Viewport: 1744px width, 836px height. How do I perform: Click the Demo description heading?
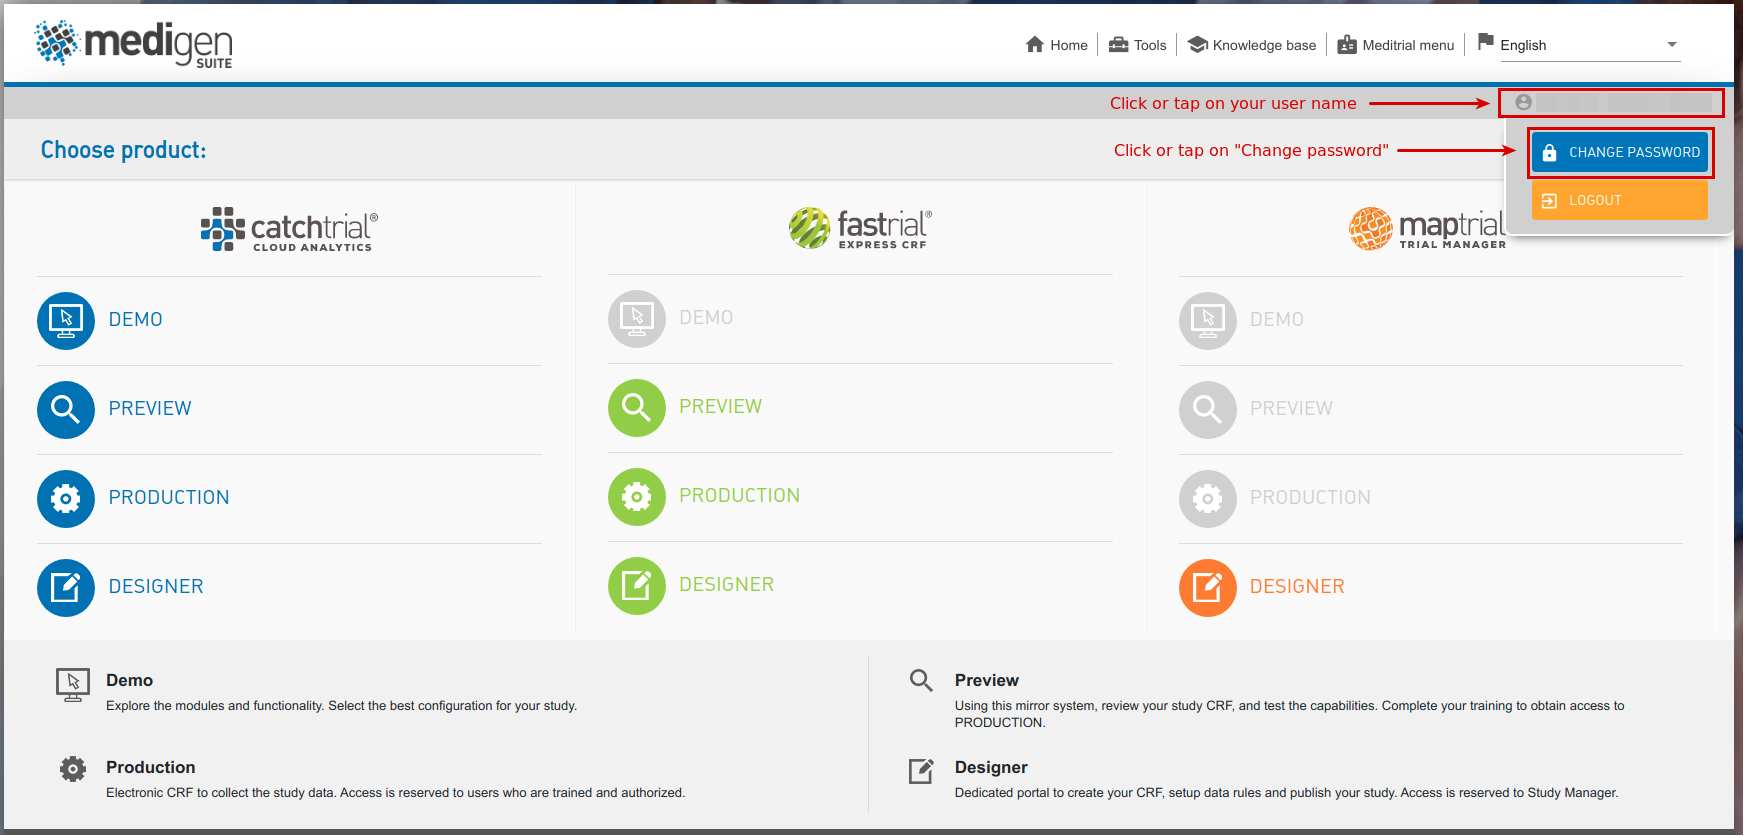[130, 680]
